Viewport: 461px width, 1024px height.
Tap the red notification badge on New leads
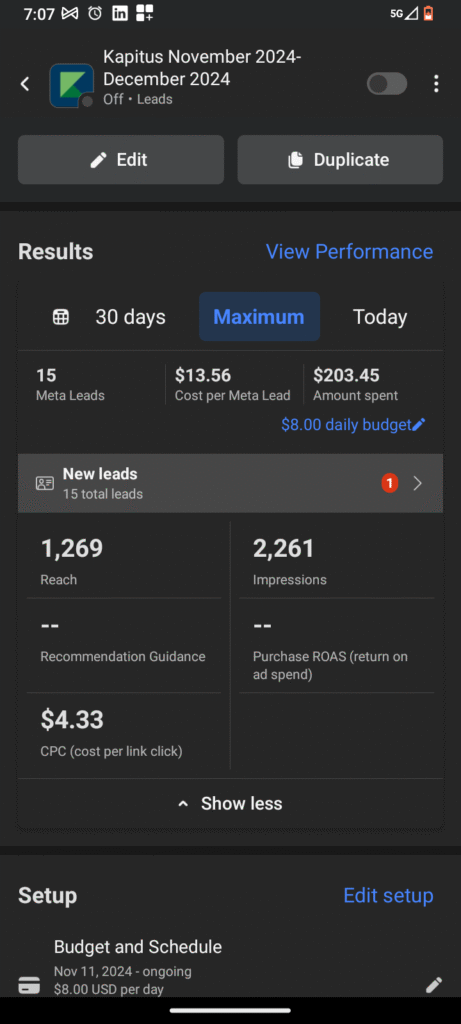390,483
